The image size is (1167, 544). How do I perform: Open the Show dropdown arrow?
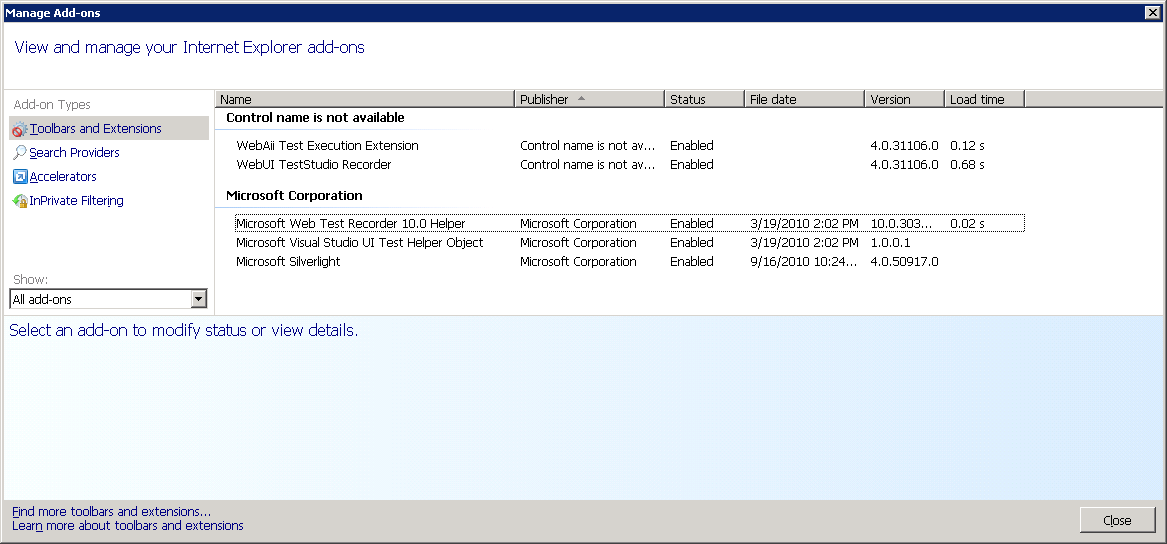click(x=198, y=299)
